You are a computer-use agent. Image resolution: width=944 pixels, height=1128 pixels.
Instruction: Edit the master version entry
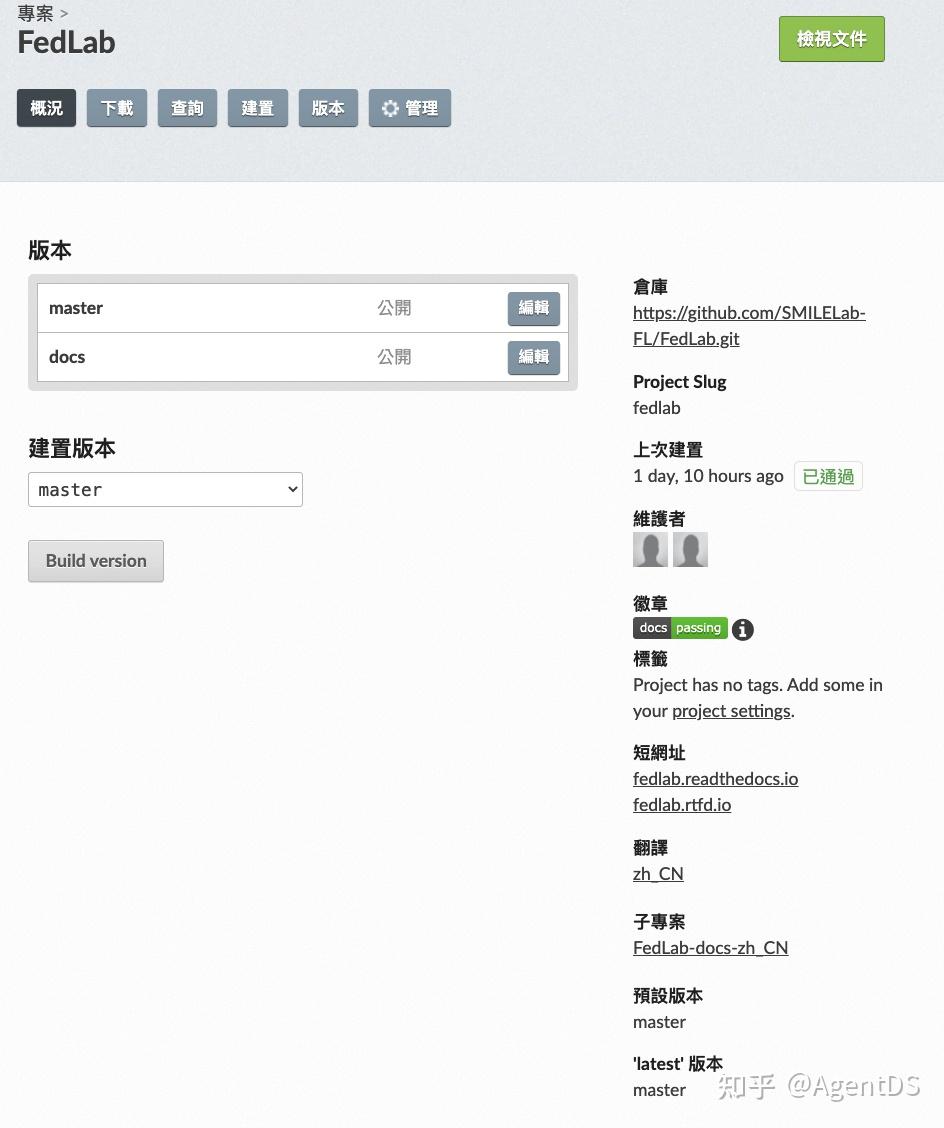(x=533, y=308)
